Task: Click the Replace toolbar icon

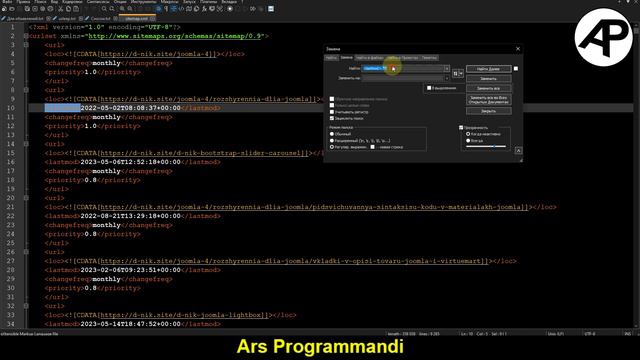Action: 111,9
